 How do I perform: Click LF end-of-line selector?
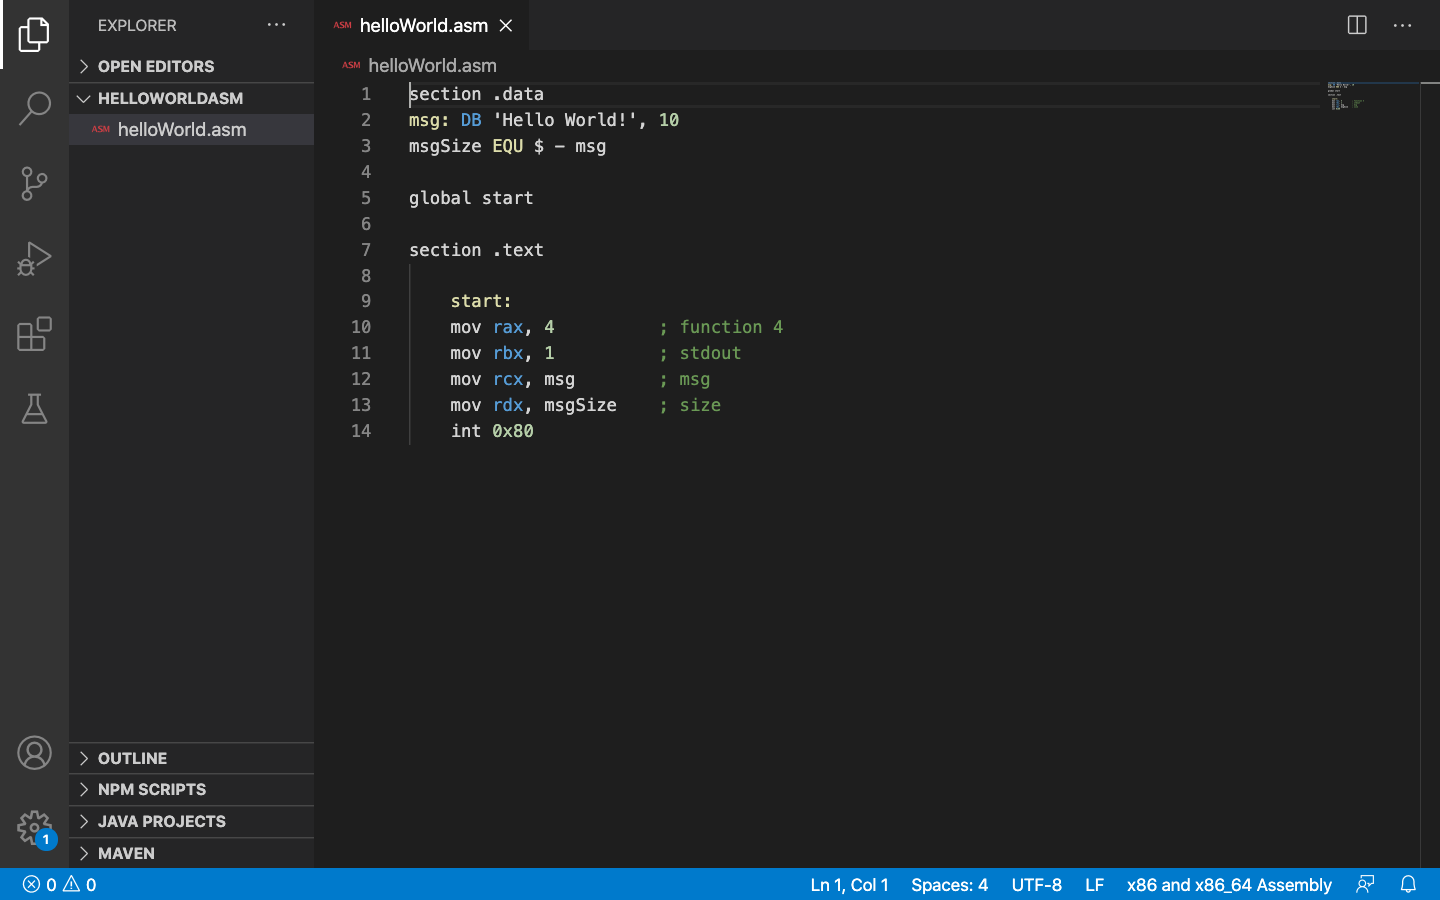pyautogui.click(x=1094, y=884)
